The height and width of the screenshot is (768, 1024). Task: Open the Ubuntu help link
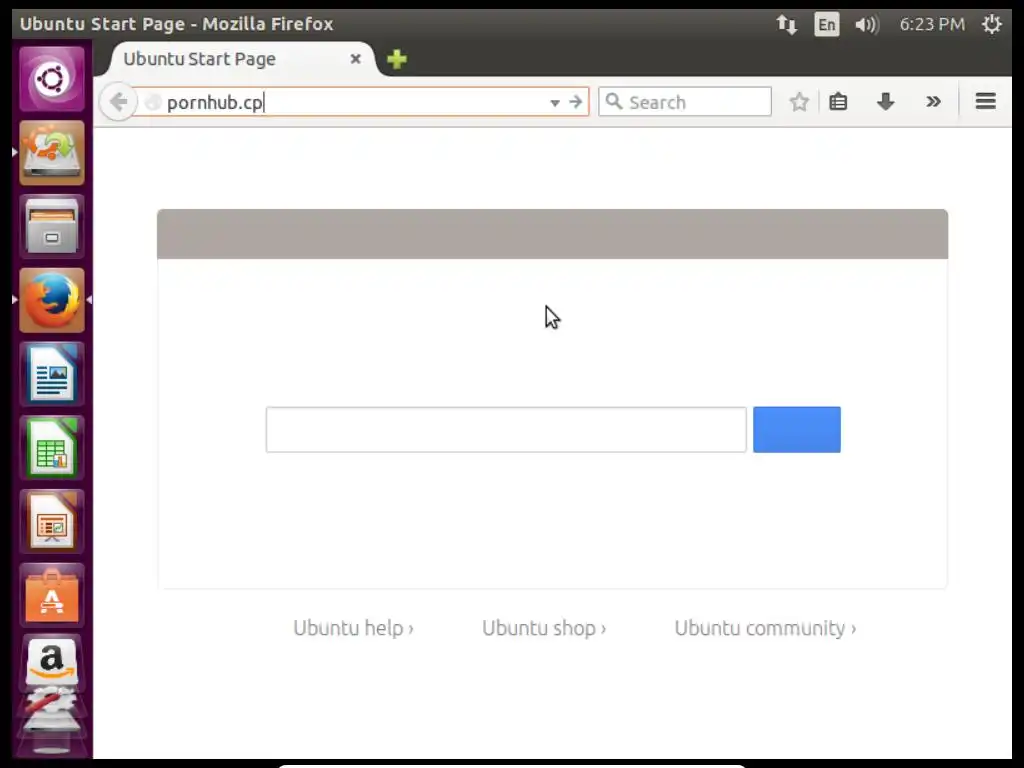point(353,628)
